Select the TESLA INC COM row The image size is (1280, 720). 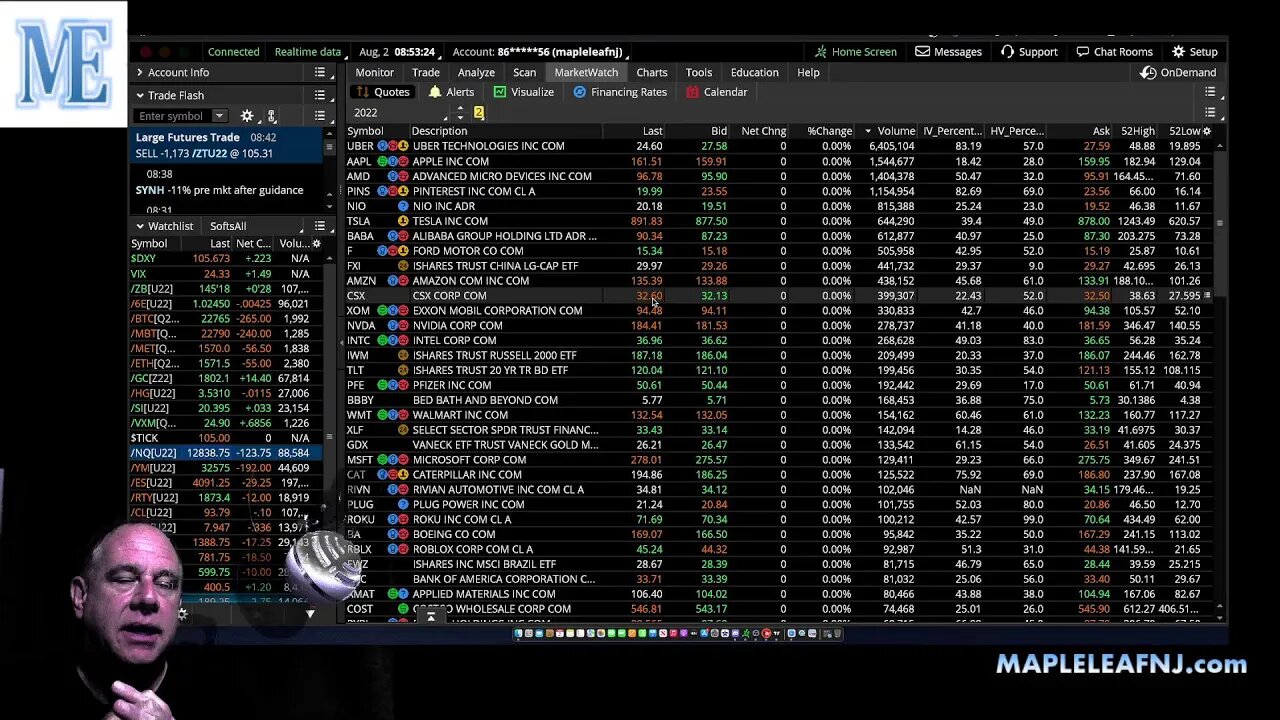(780, 221)
